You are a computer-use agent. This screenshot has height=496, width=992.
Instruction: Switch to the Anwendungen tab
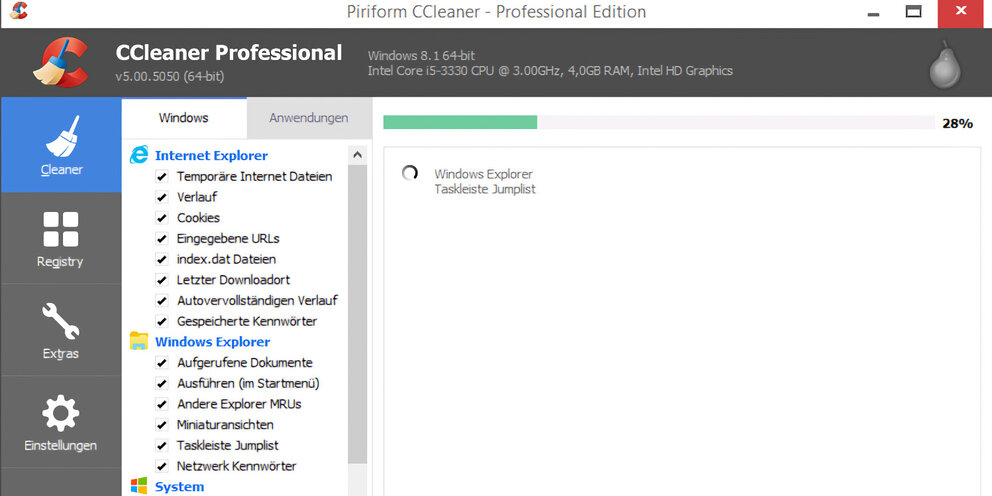pyautogui.click(x=309, y=118)
